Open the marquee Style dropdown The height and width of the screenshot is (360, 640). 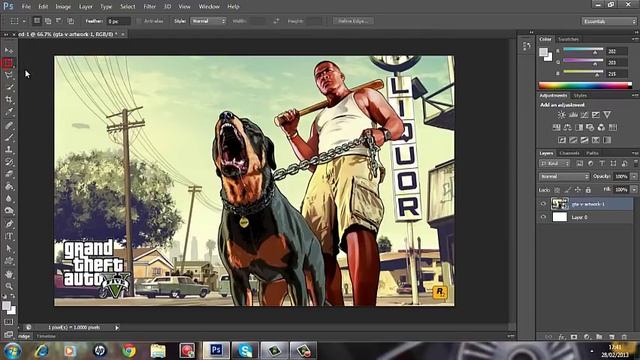[208, 21]
